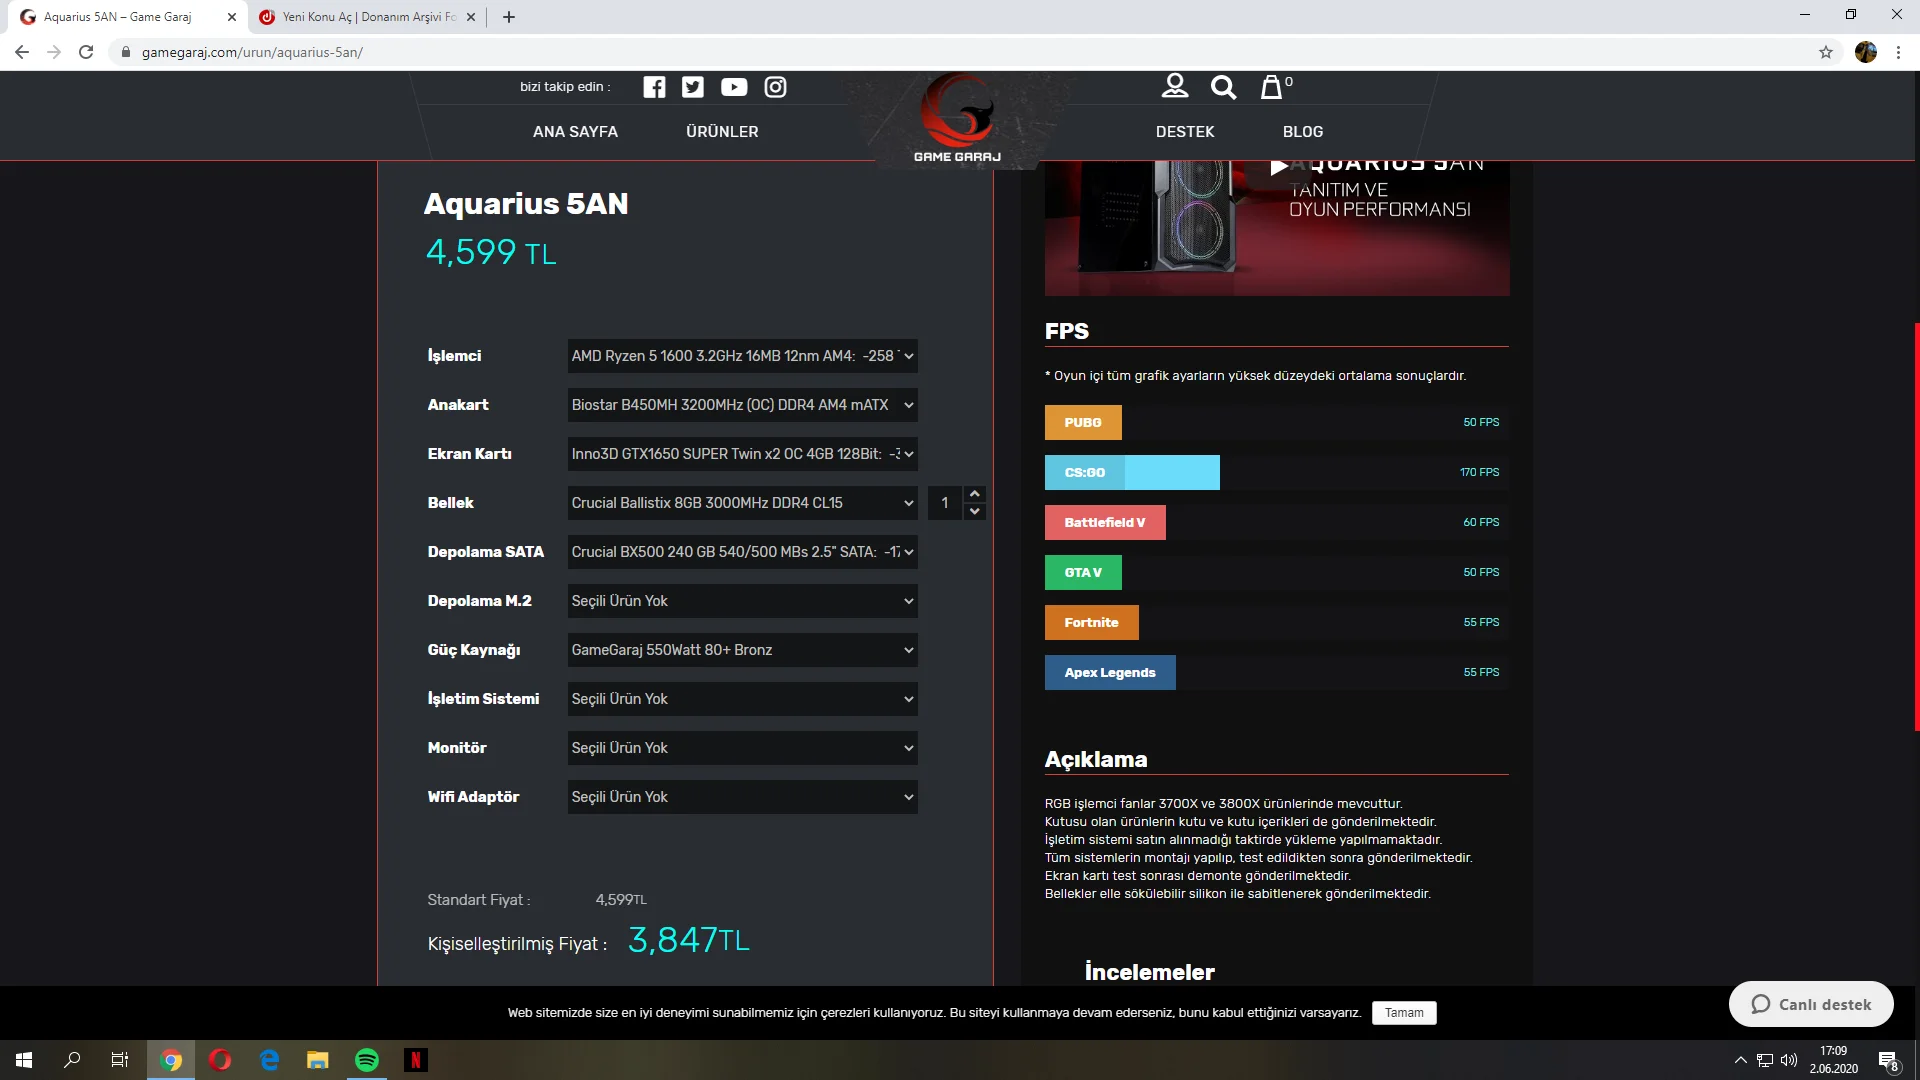Open Spotify from the taskbar

click(x=367, y=1060)
